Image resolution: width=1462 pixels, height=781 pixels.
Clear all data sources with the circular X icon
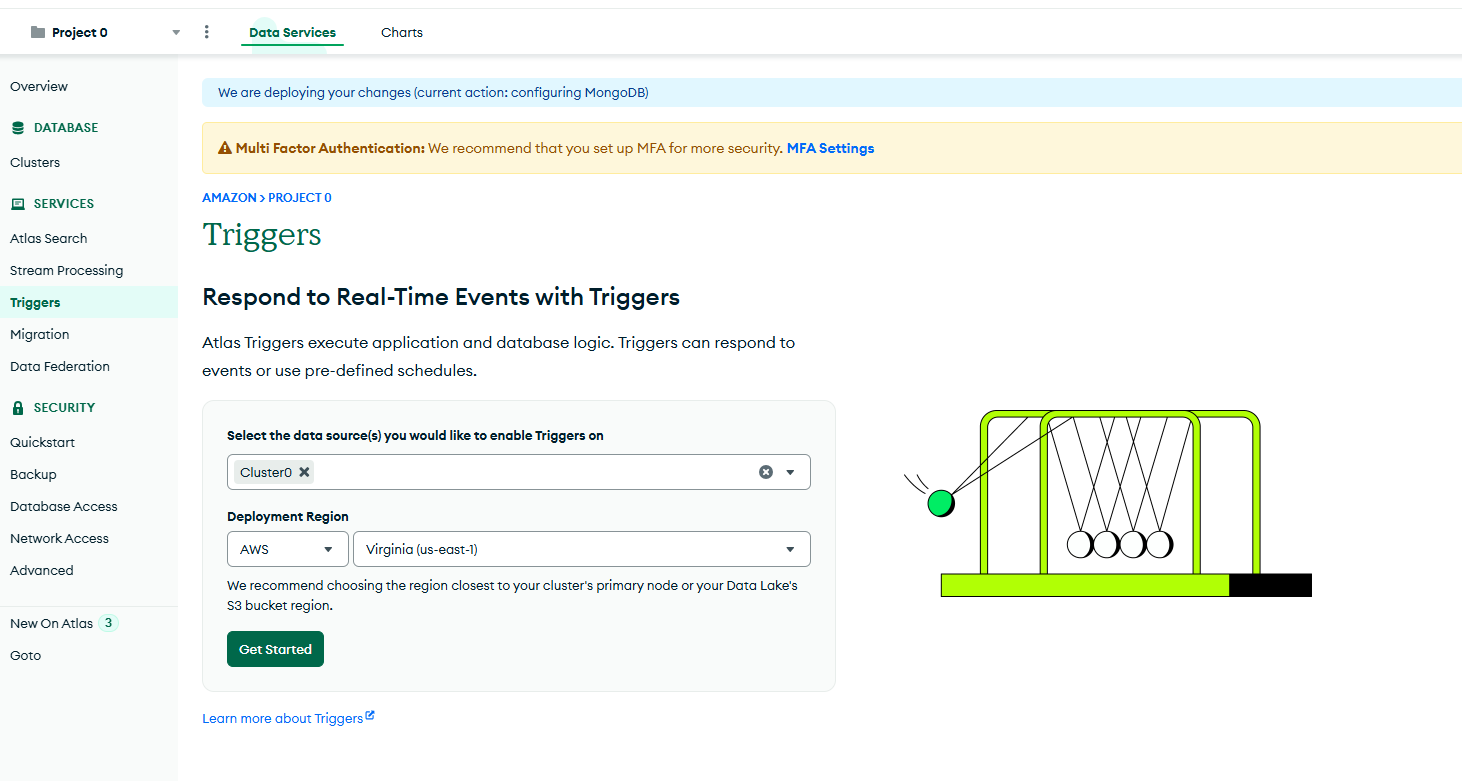765,471
